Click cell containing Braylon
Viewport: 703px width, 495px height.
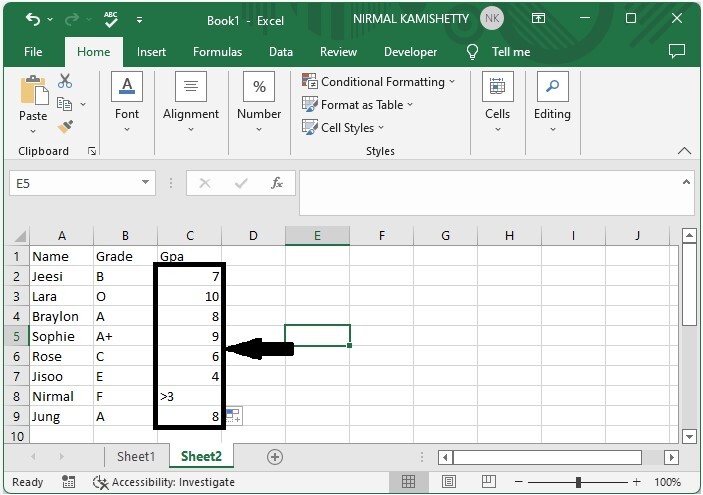[61, 317]
